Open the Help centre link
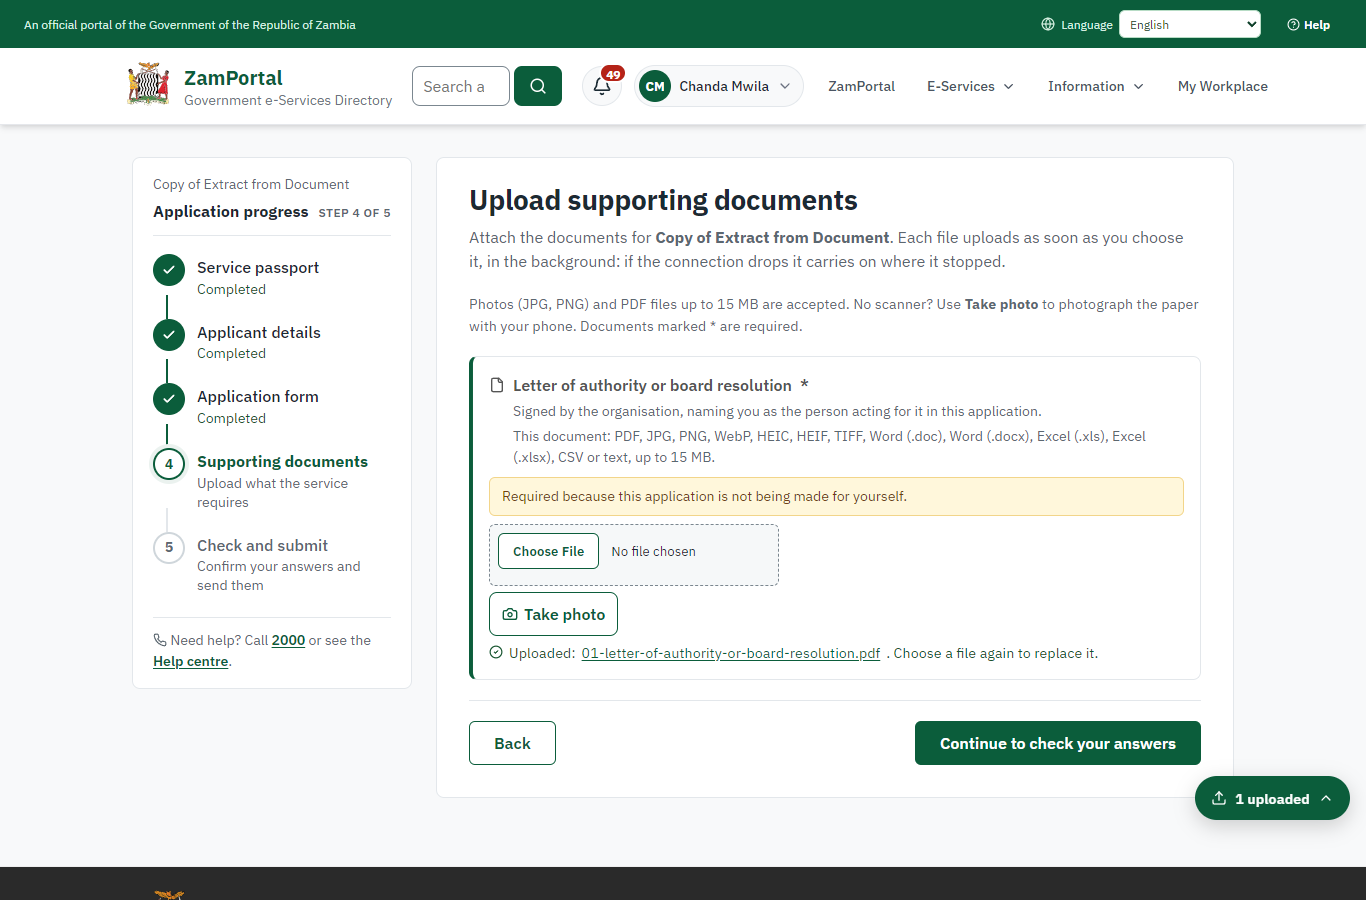Viewport: 1366px width, 900px height. 191,661
